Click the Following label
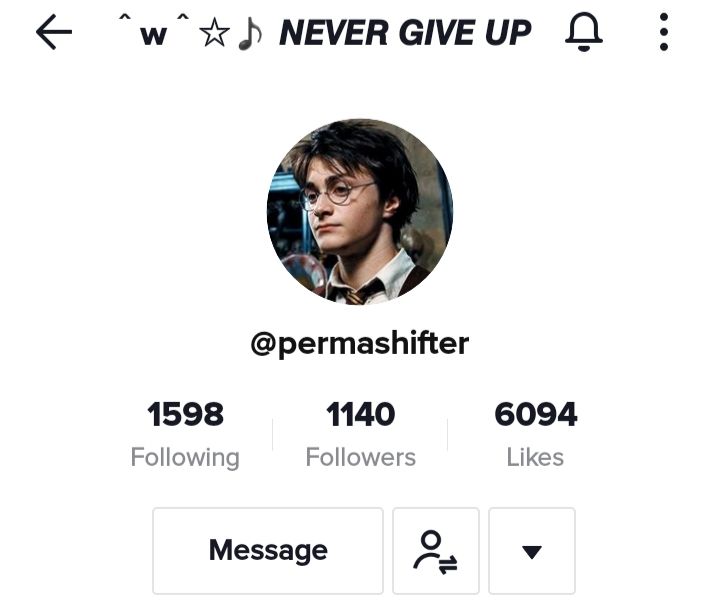Screen dimensions: 720x608 click(185, 458)
